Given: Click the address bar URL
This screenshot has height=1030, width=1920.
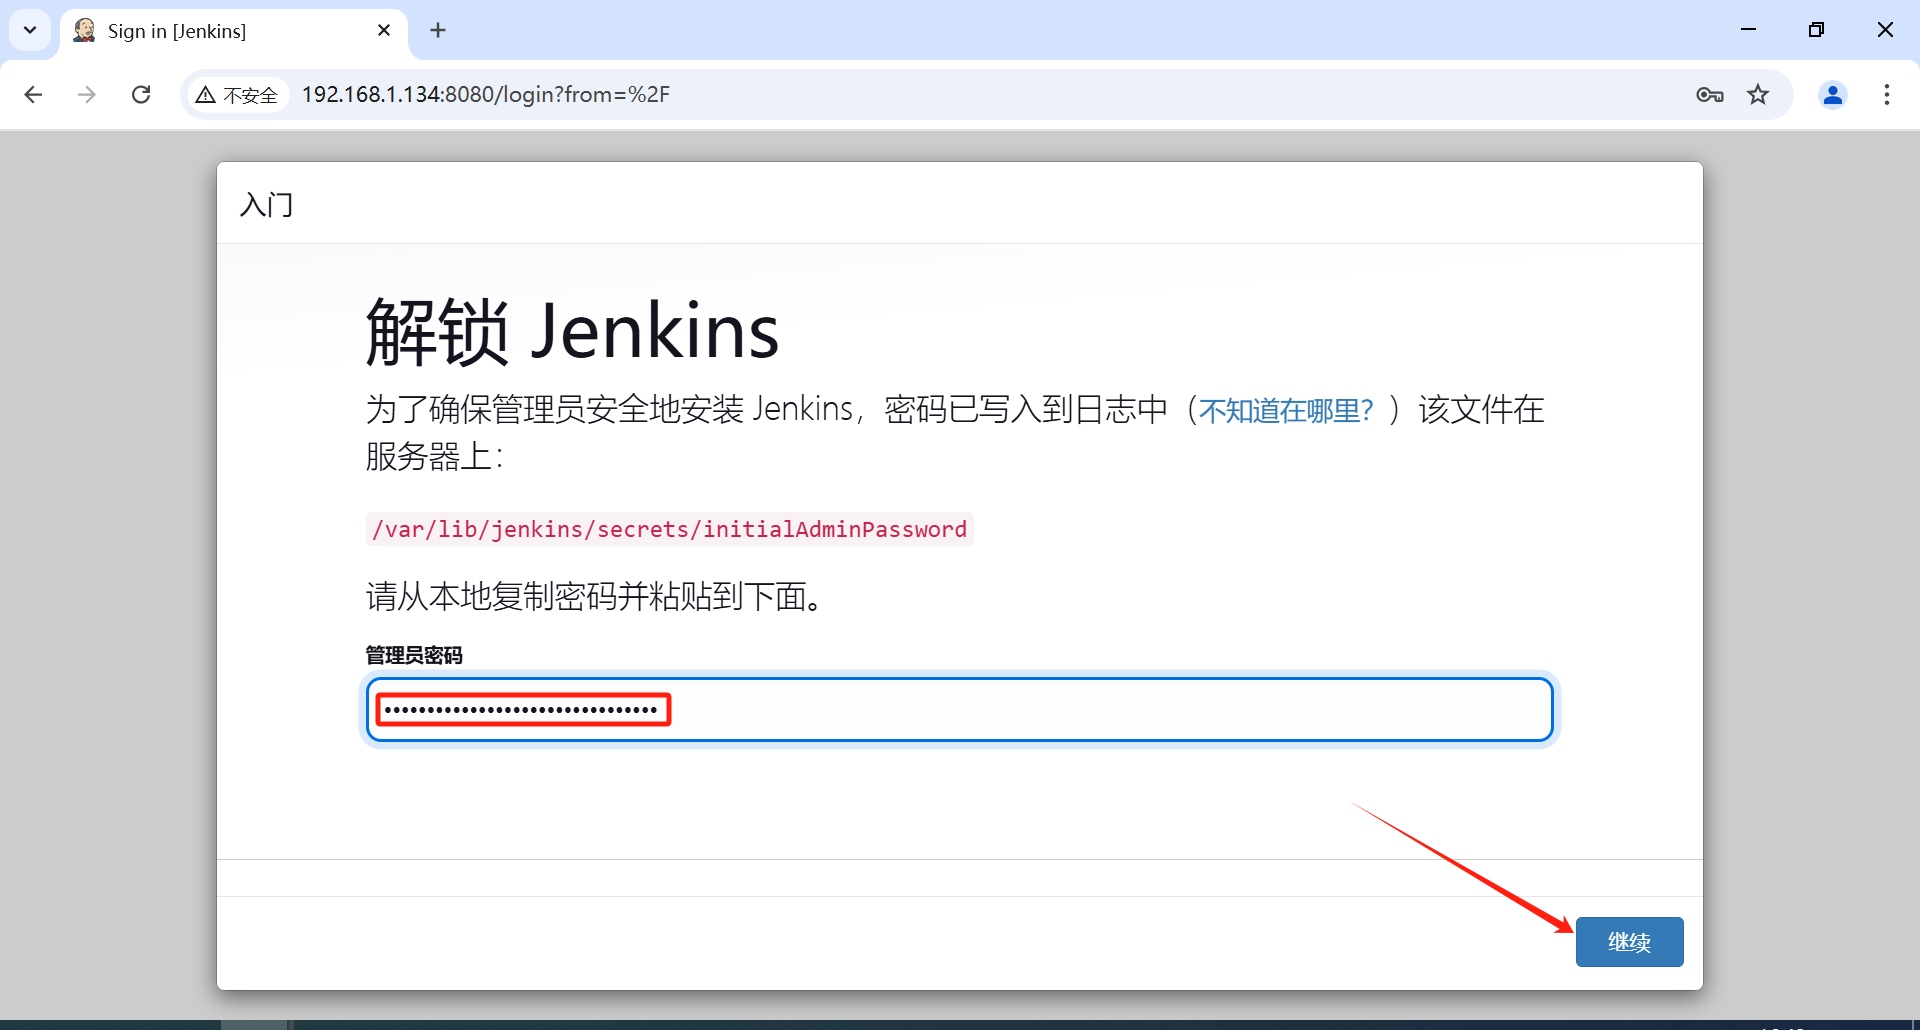Looking at the screenshot, I should click(486, 94).
